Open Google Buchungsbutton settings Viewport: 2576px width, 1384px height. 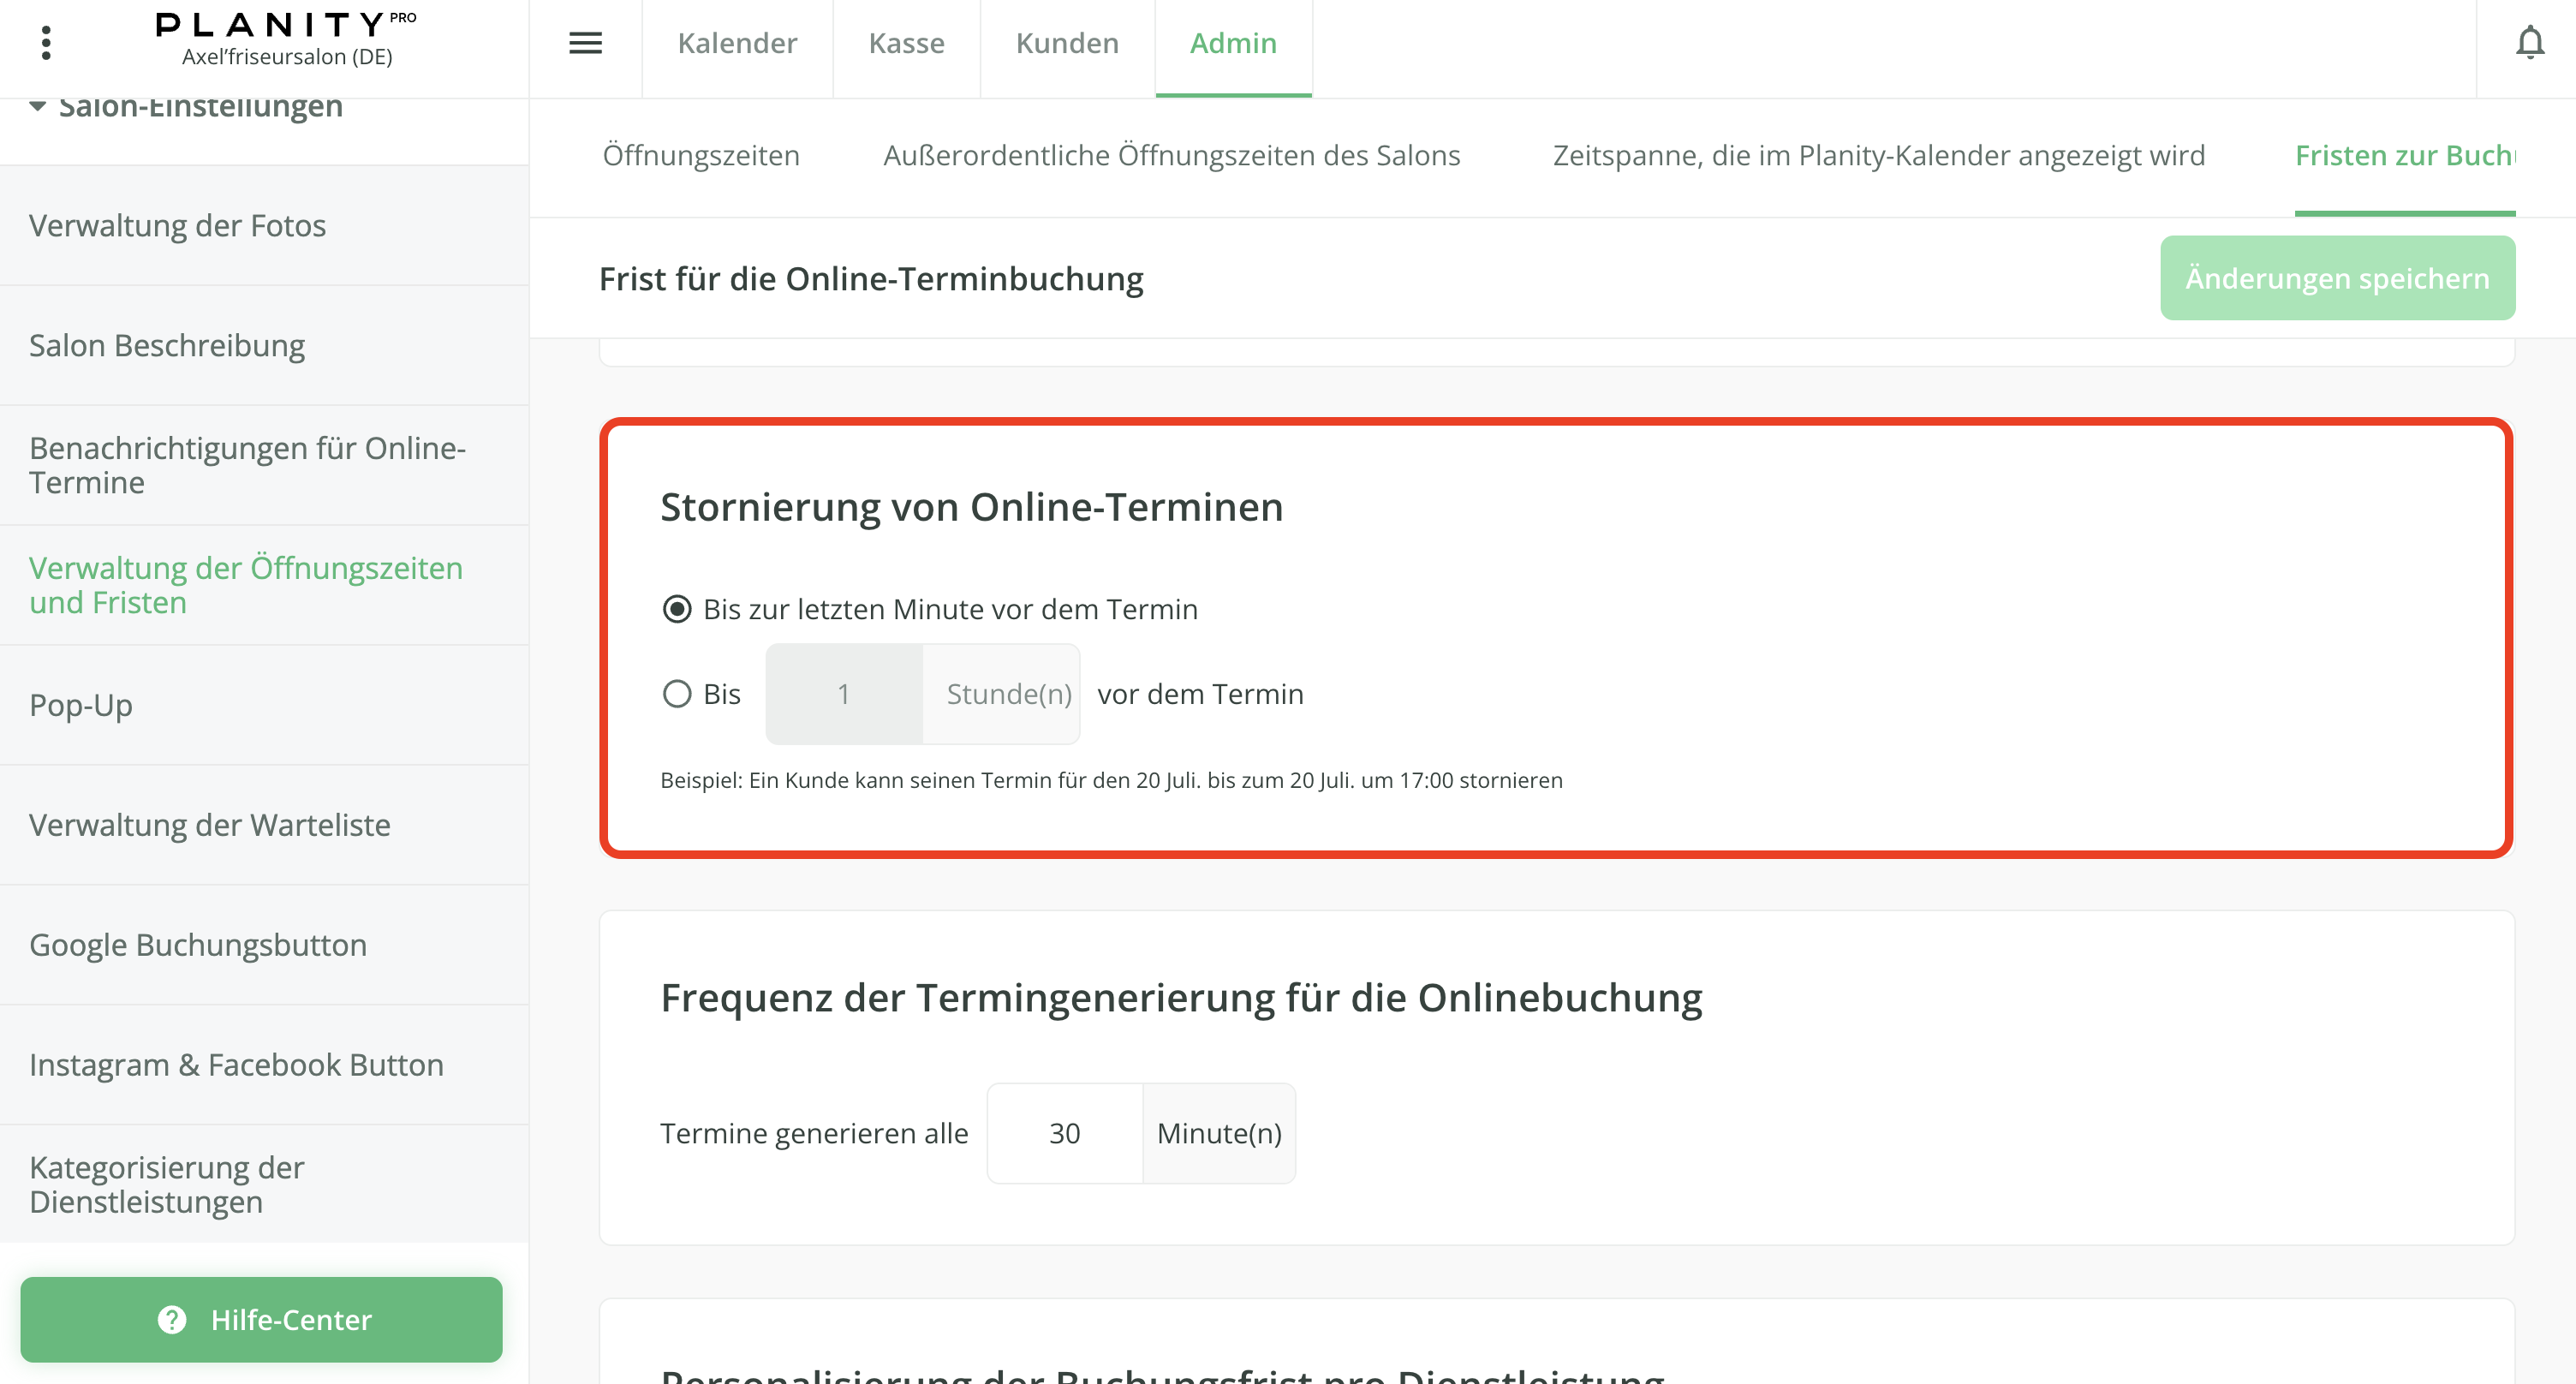[198, 945]
